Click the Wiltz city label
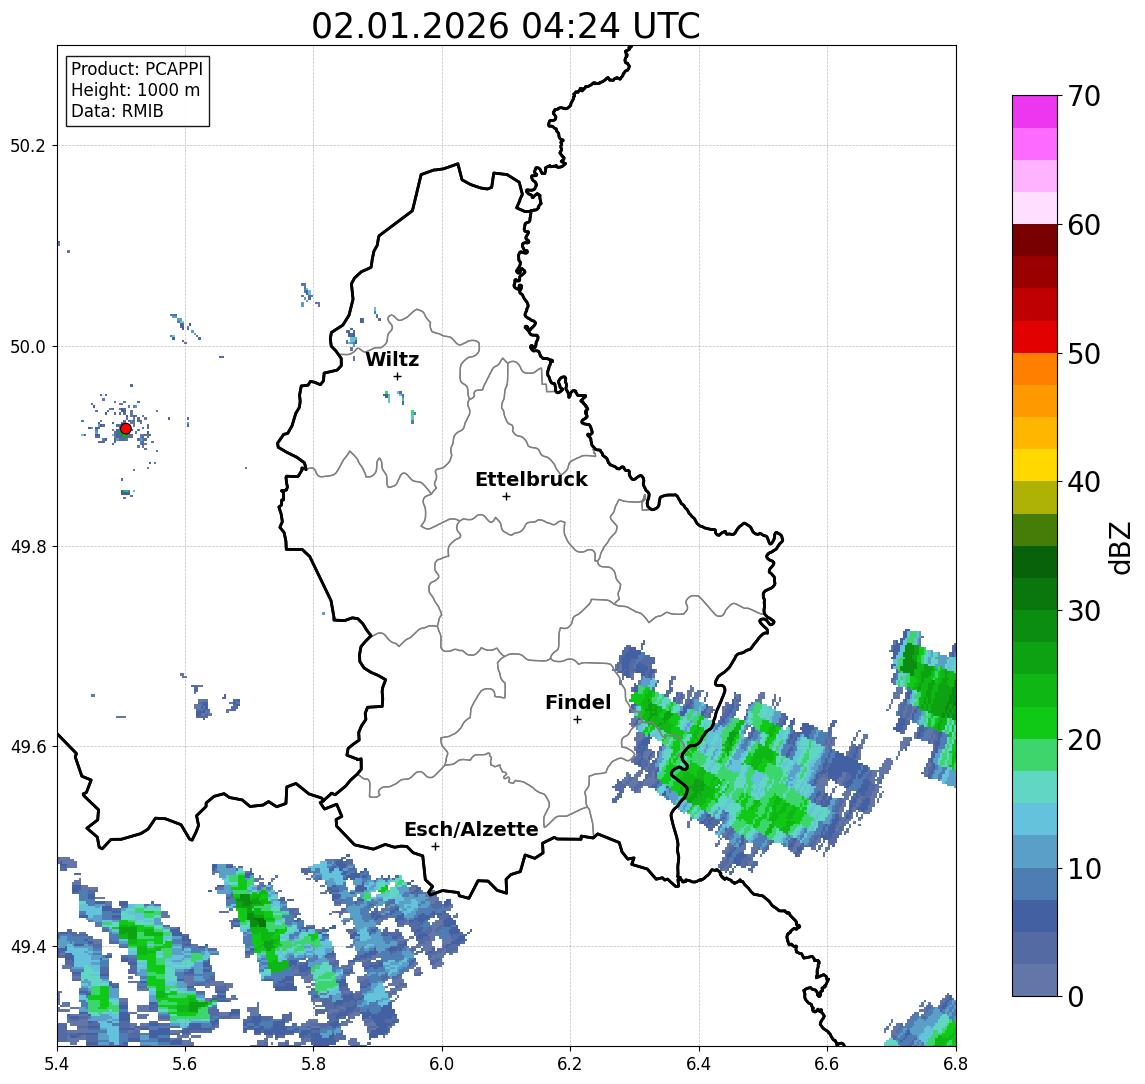The height and width of the screenshot is (1084, 1145). pos(392,359)
